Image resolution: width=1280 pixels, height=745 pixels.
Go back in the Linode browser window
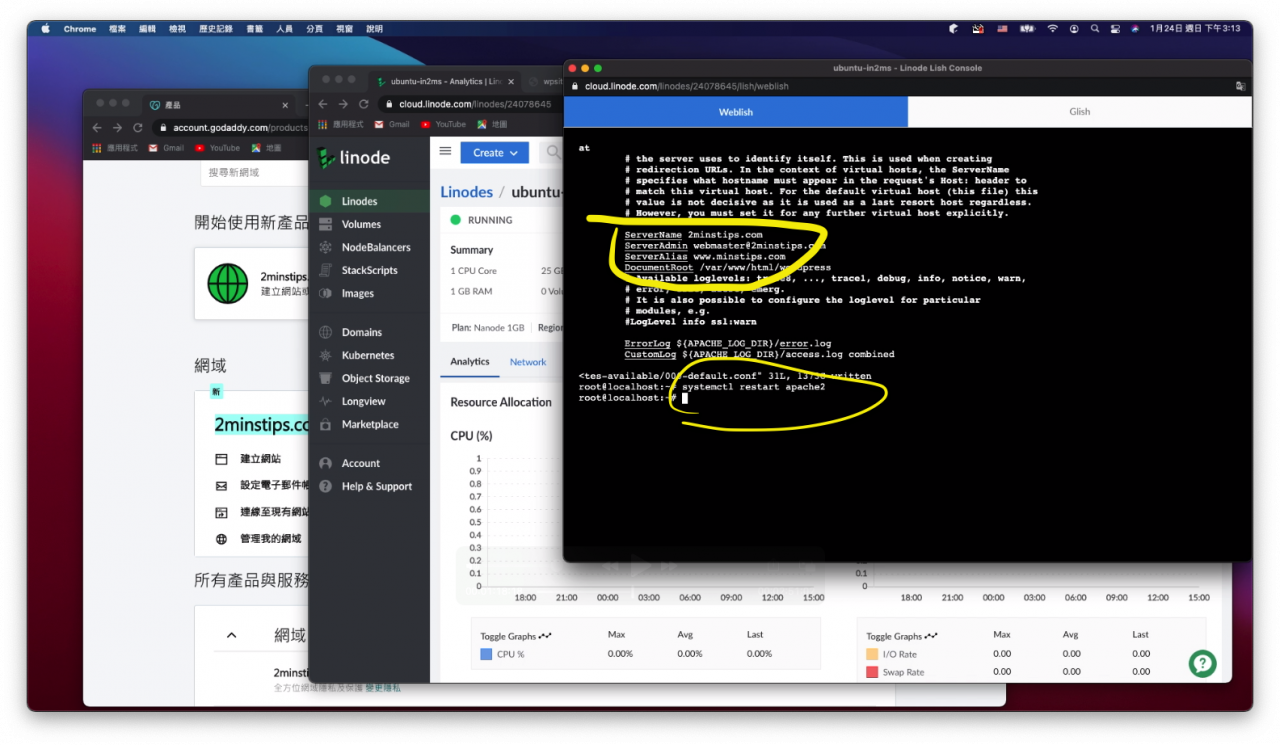(323, 104)
